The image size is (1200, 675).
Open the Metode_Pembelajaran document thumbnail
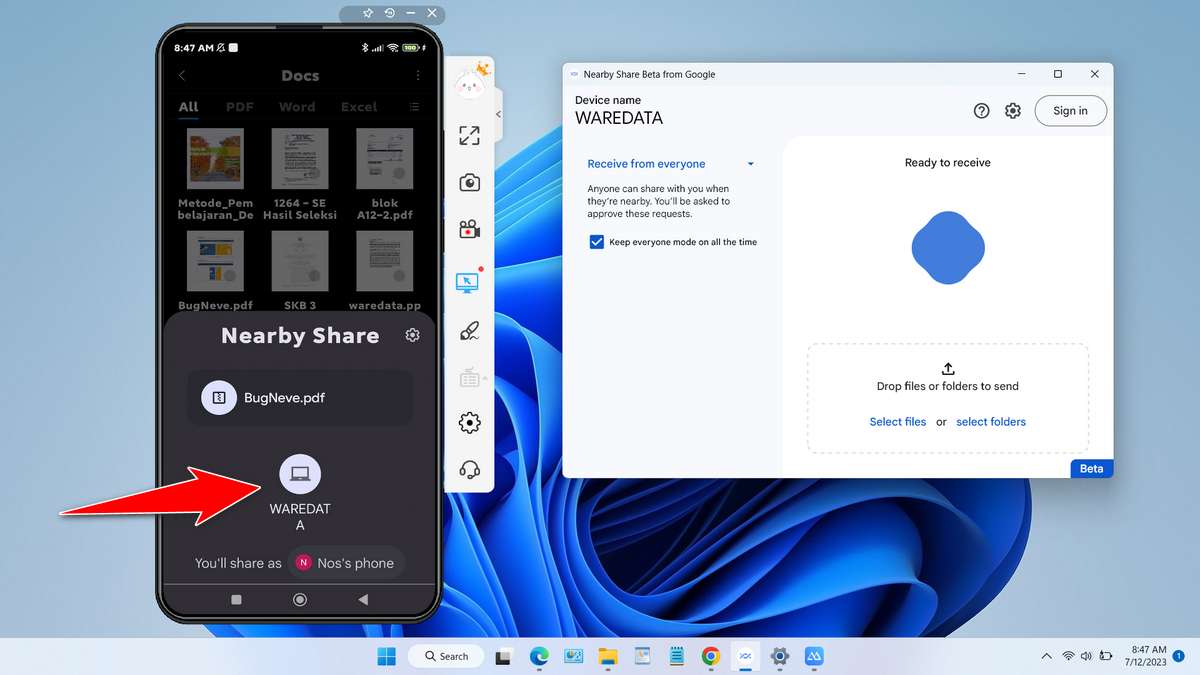click(x=215, y=160)
